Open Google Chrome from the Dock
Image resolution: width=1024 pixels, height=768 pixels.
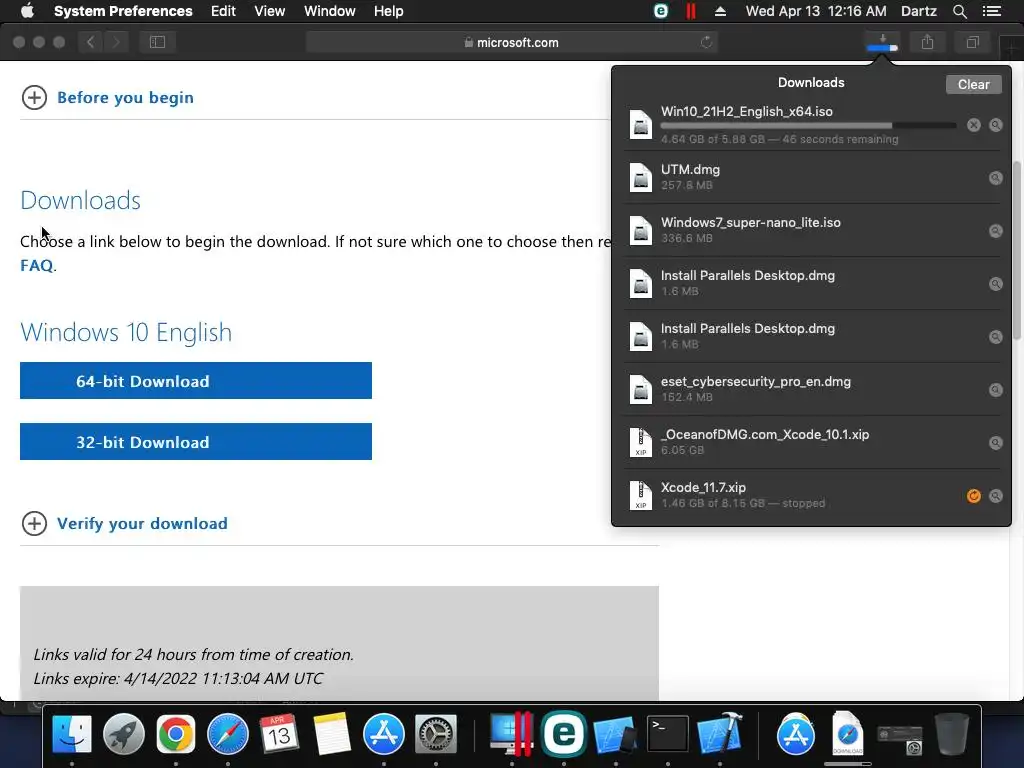pyautogui.click(x=176, y=733)
